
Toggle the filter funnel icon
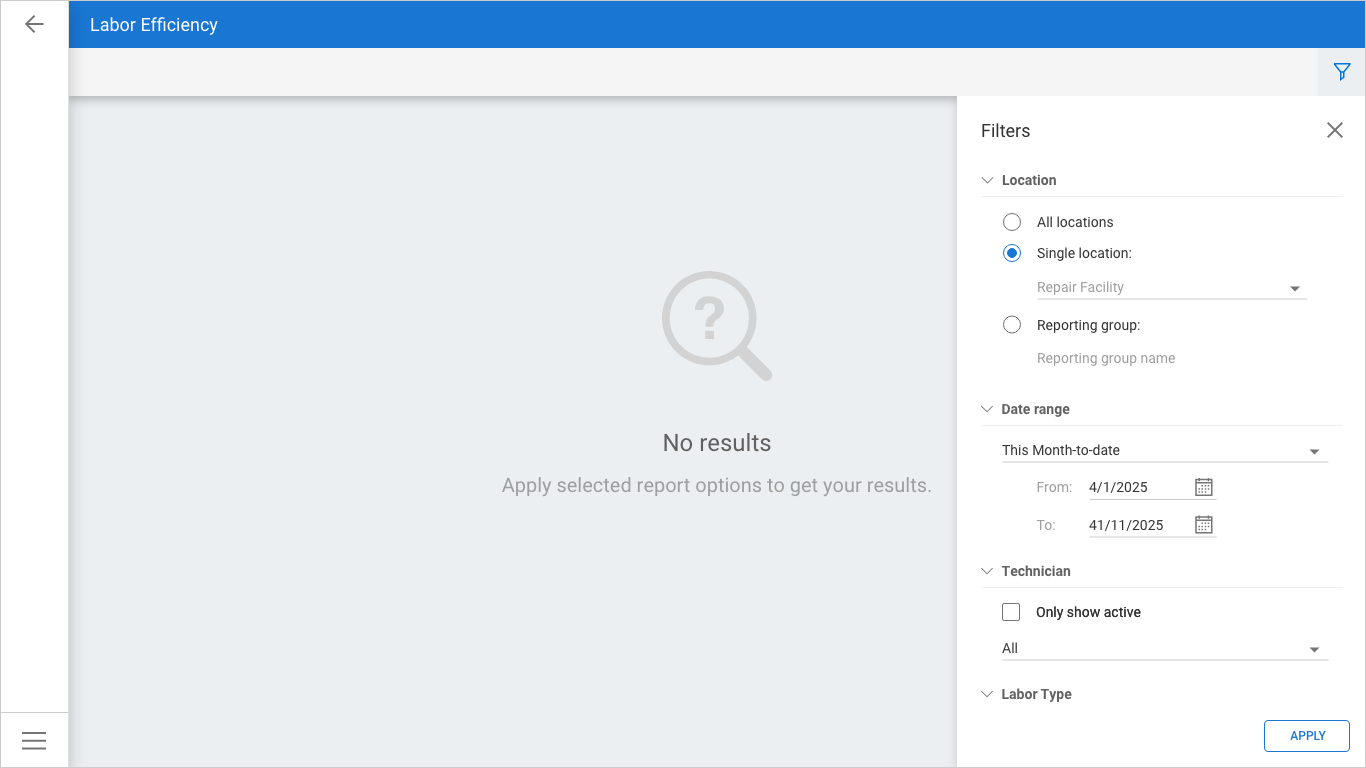1342,72
